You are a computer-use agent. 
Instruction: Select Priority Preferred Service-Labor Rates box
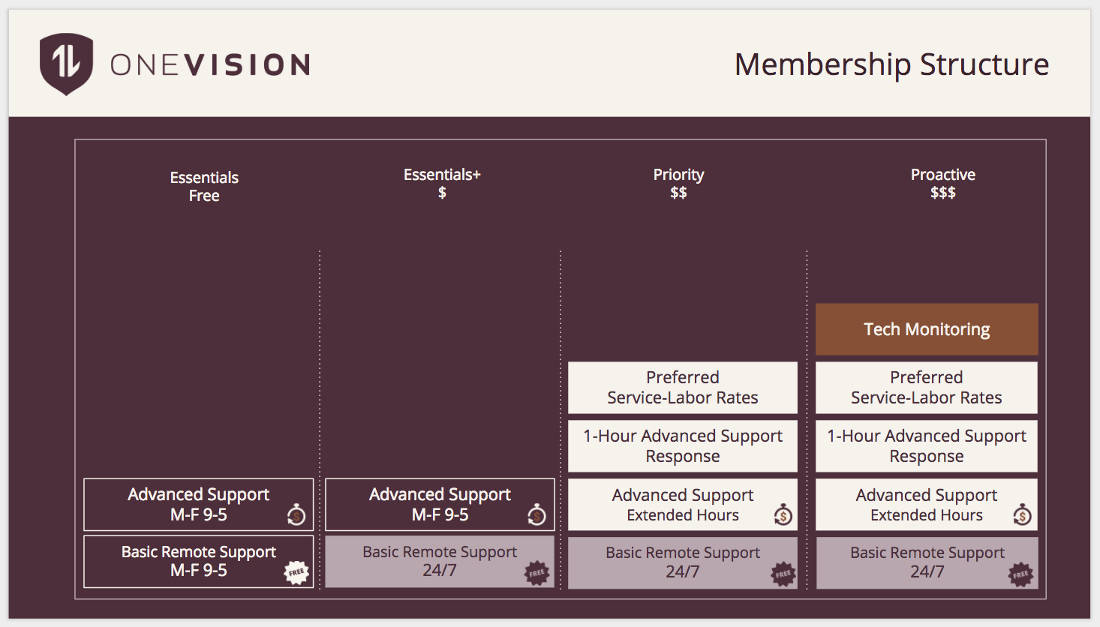coord(683,388)
